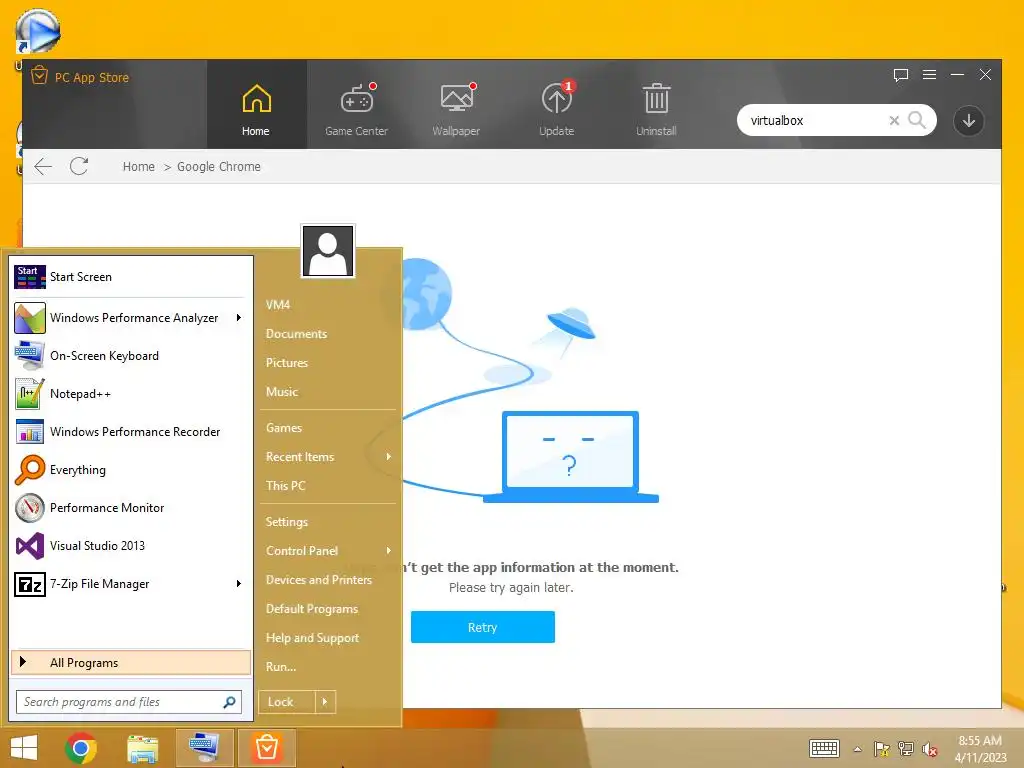This screenshot has height=768, width=1024.
Task: Open PC App Store taskbar icon
Action: point(266,748)
